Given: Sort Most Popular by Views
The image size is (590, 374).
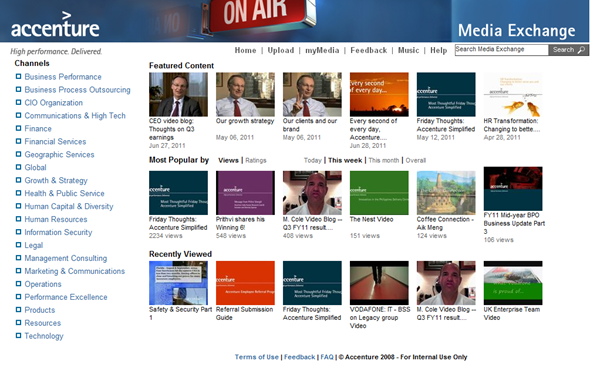Looking at the screenshot, I should 228,160.
